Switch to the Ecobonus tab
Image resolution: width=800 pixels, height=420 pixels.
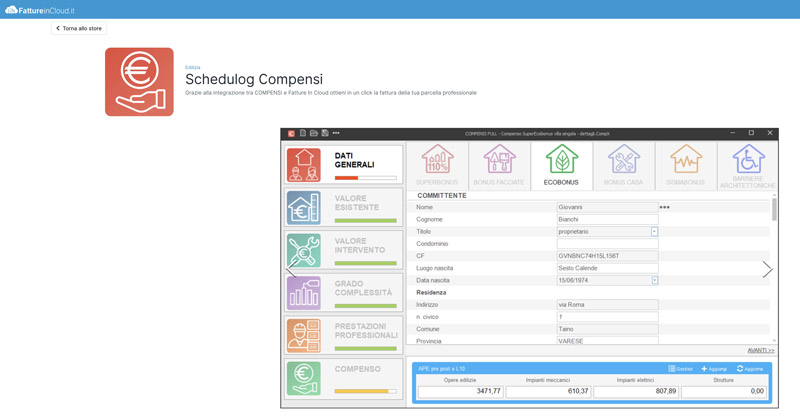[x=561, y=165]
